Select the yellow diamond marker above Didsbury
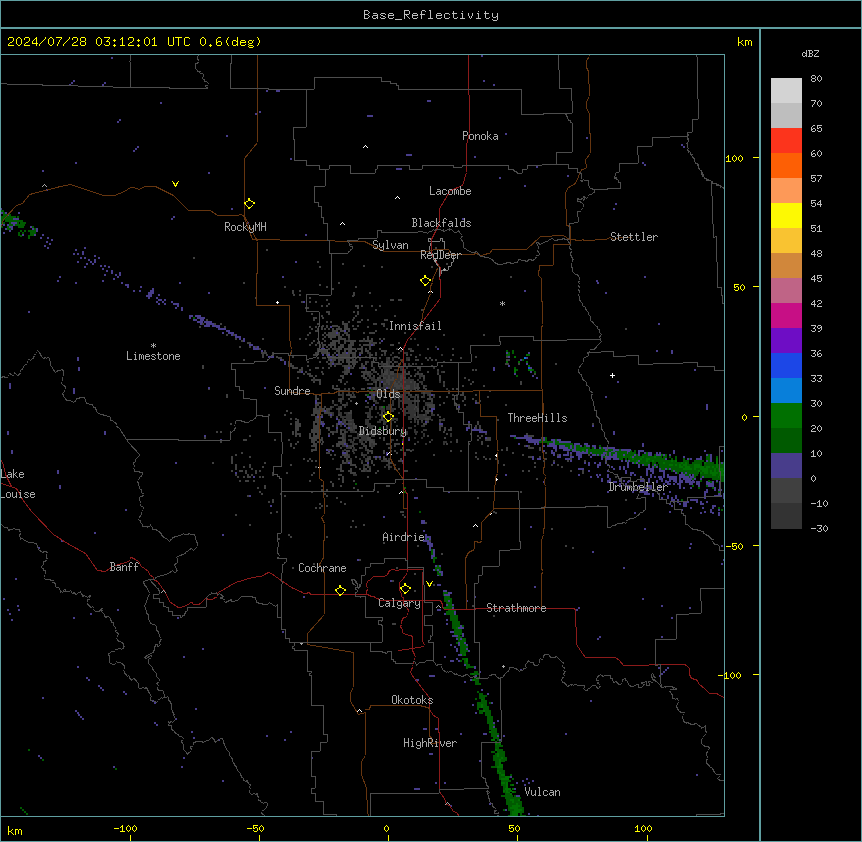Screen dimensions: 862x842 tap(388, 417)
